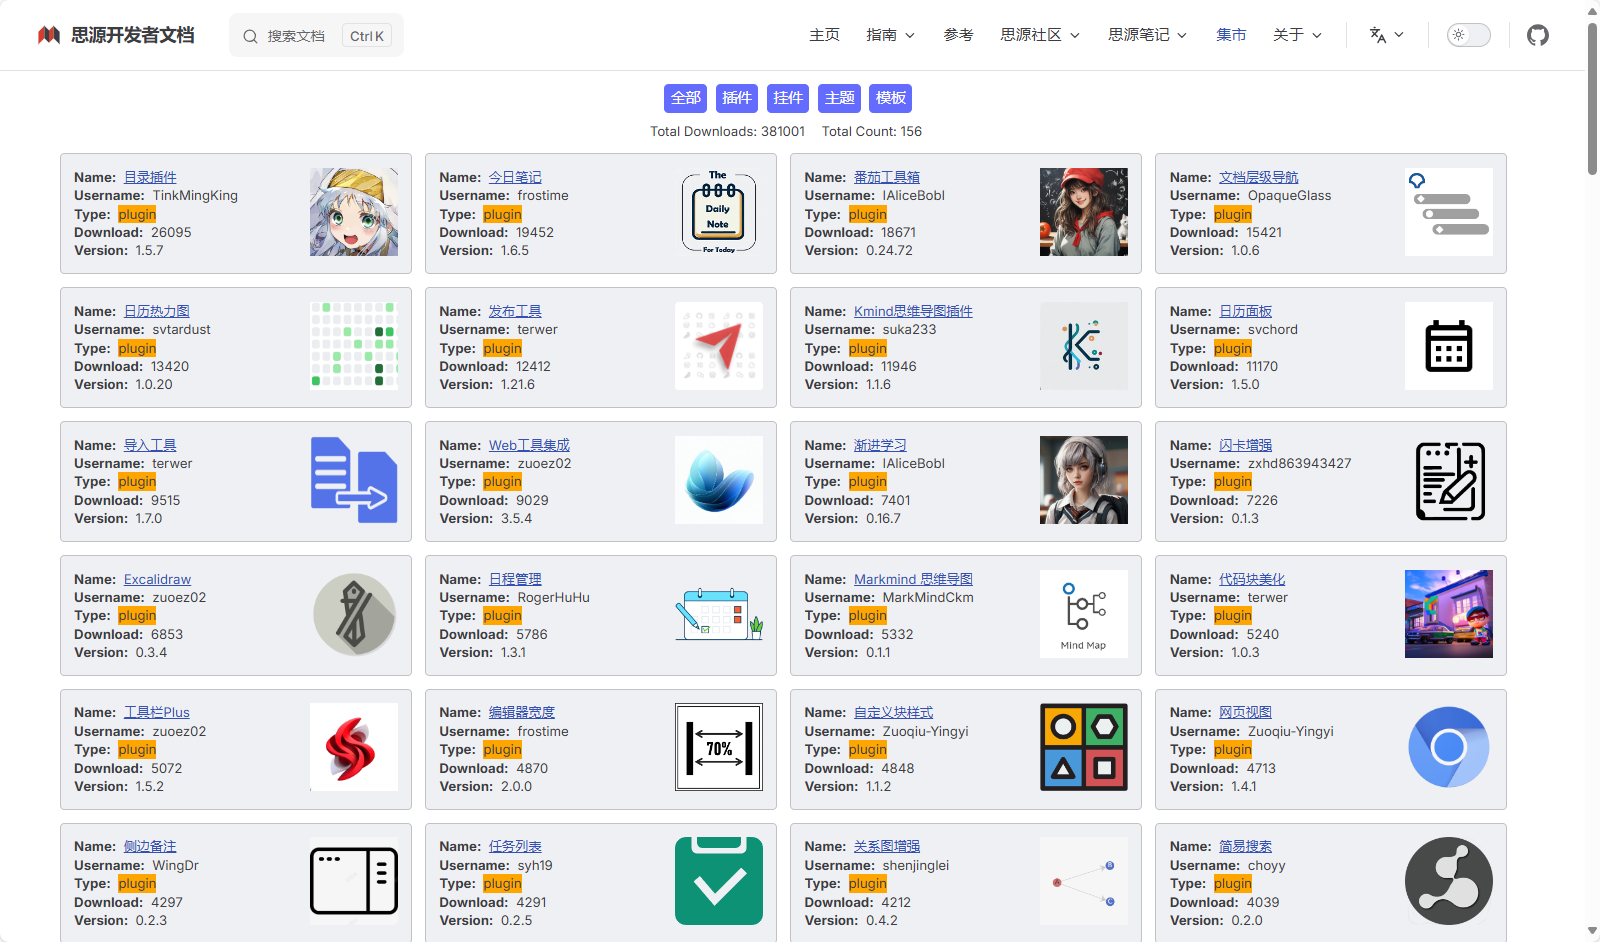Viewport: 1600px width, 942px height.
Task: Click the Web工具集成 blue lotus icon
Action: [x=719, y=480]
